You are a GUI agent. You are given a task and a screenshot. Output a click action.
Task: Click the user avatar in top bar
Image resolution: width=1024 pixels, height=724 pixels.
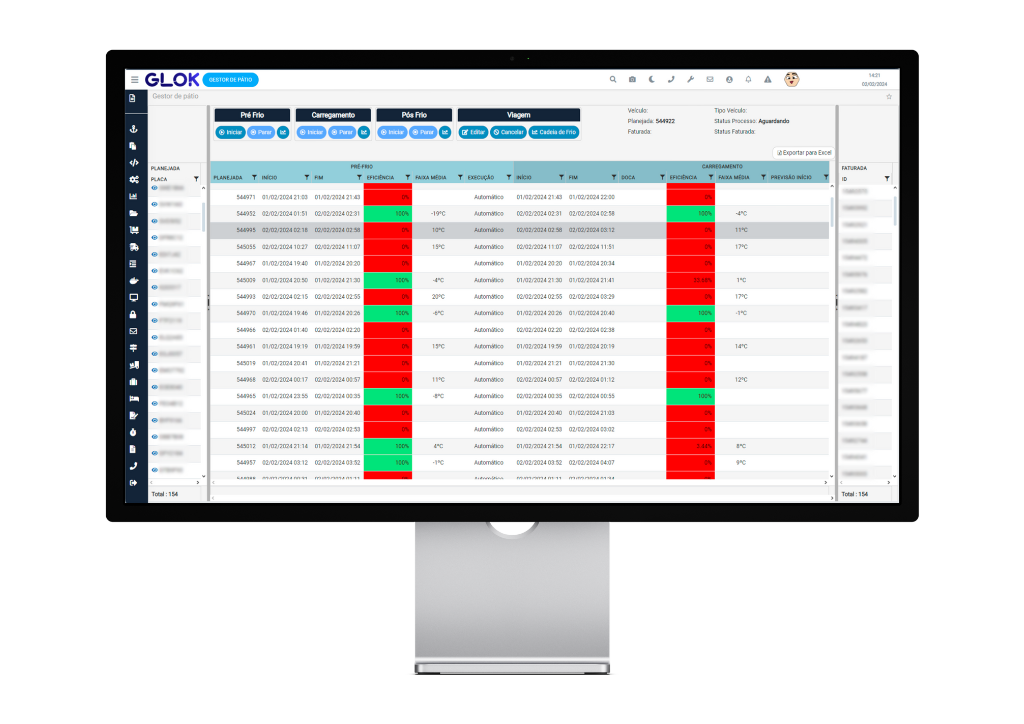pyautogui.click(x=791, y=79)
